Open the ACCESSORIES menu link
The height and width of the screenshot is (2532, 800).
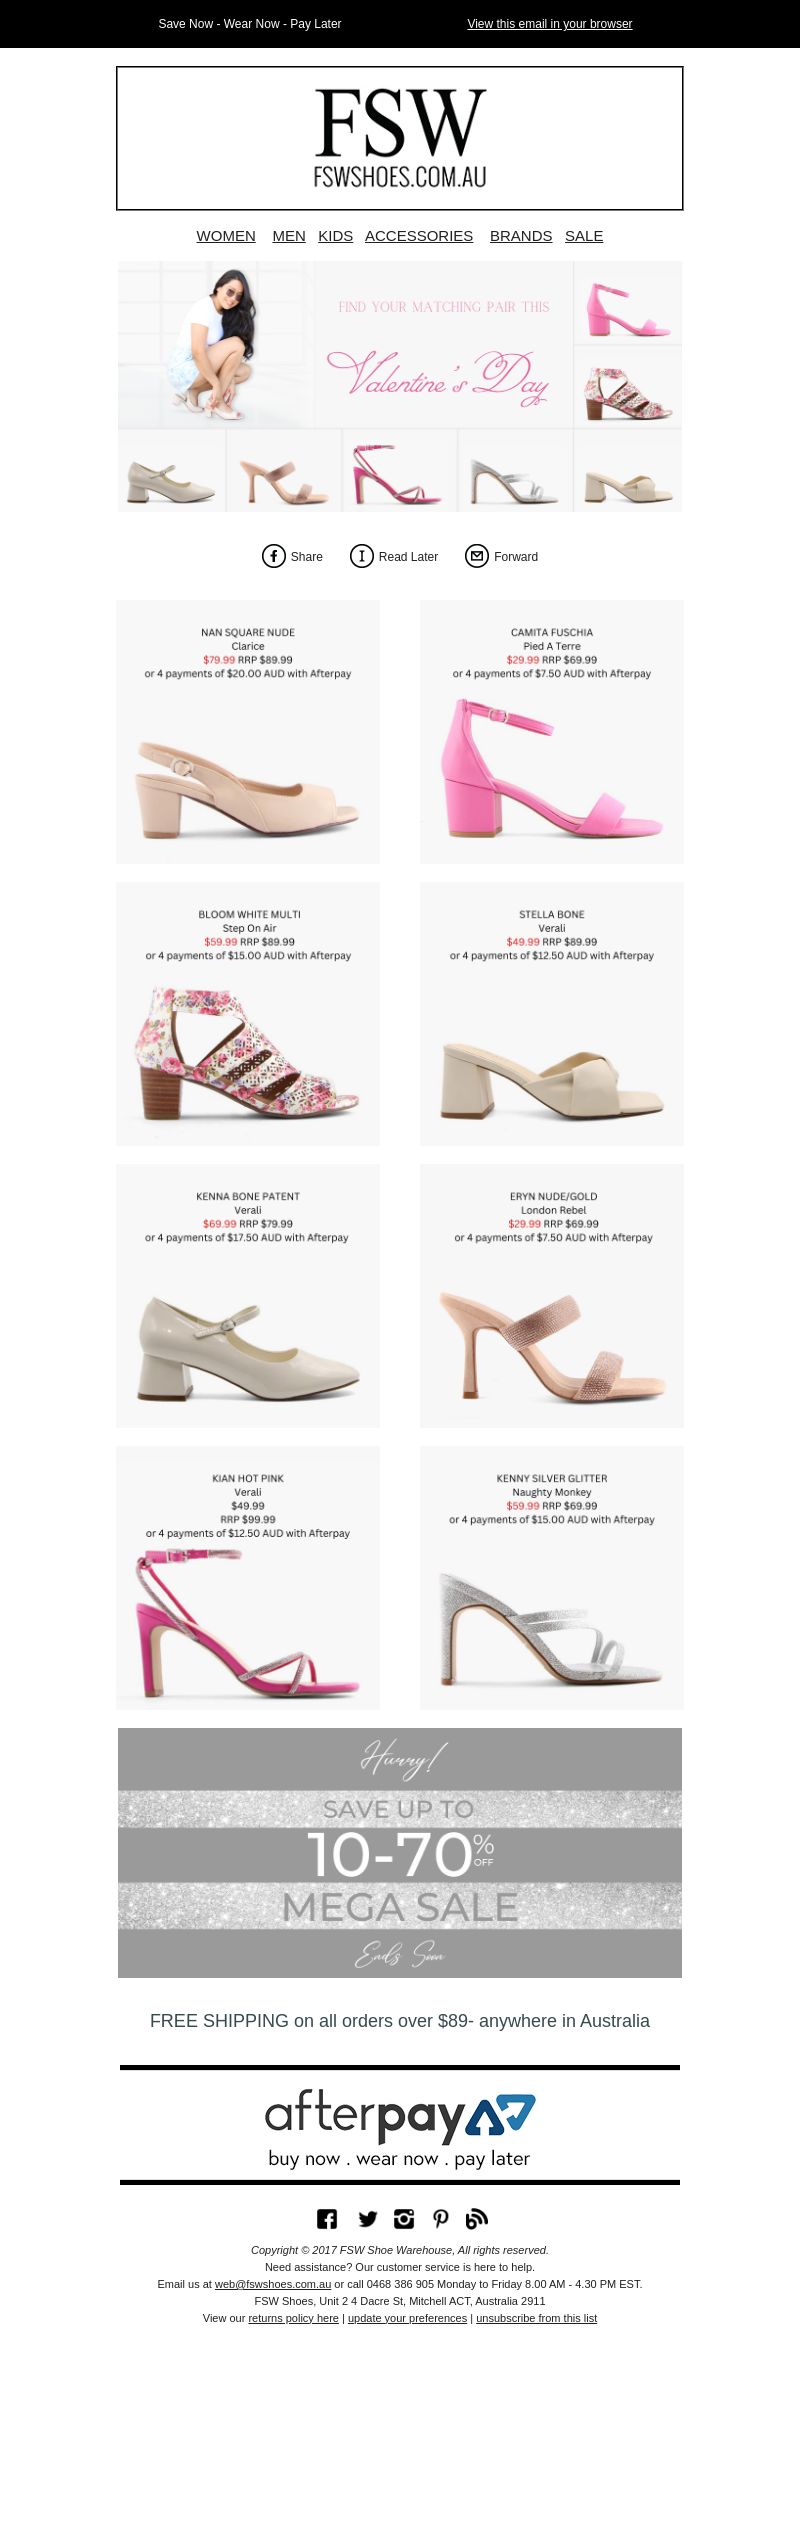tap(419, 236)
